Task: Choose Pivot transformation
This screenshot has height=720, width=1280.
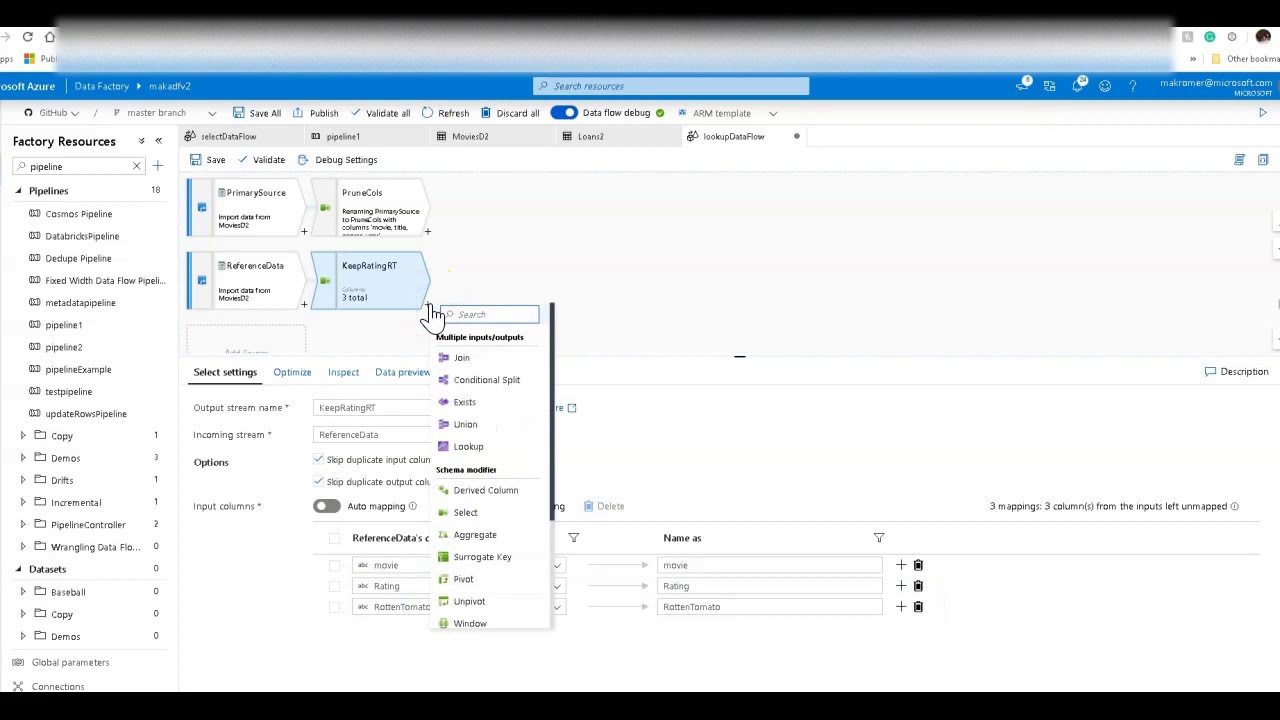Action: (463, 579)
